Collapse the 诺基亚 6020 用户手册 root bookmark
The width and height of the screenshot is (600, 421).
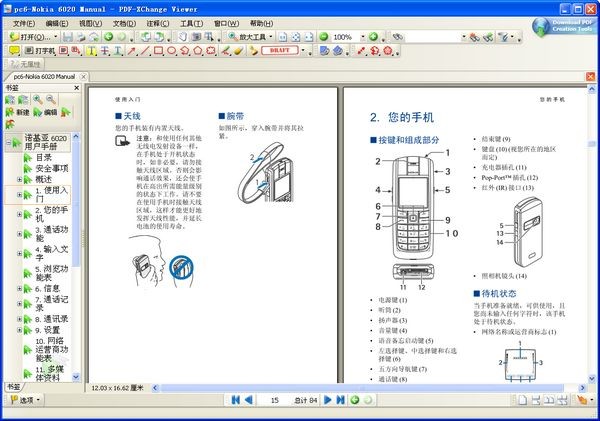8,142
